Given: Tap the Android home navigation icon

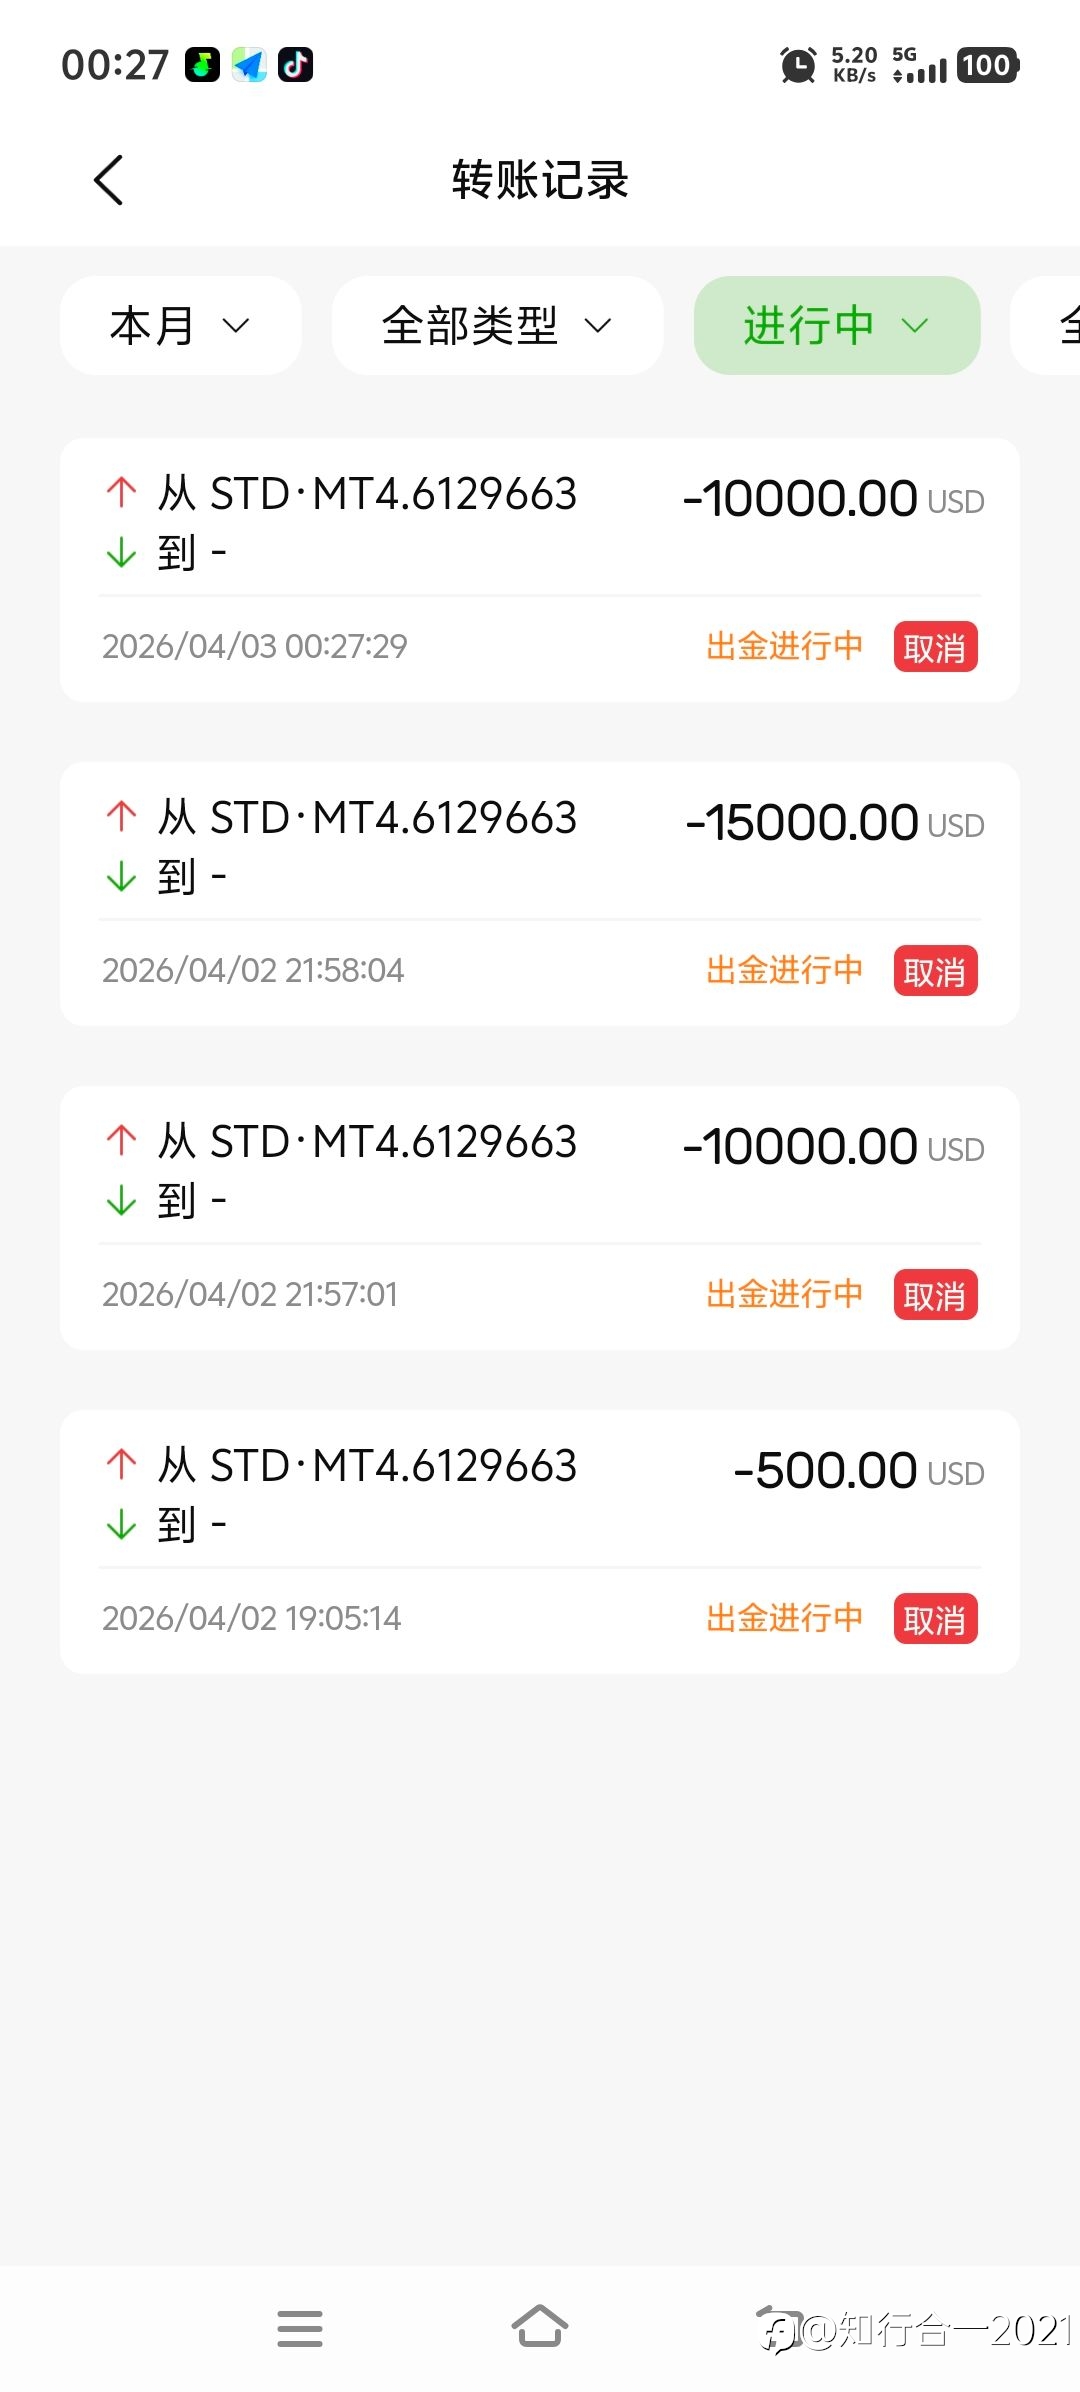Looking at the screenshot, I should pyautogui.click(x=540, y=2328).
